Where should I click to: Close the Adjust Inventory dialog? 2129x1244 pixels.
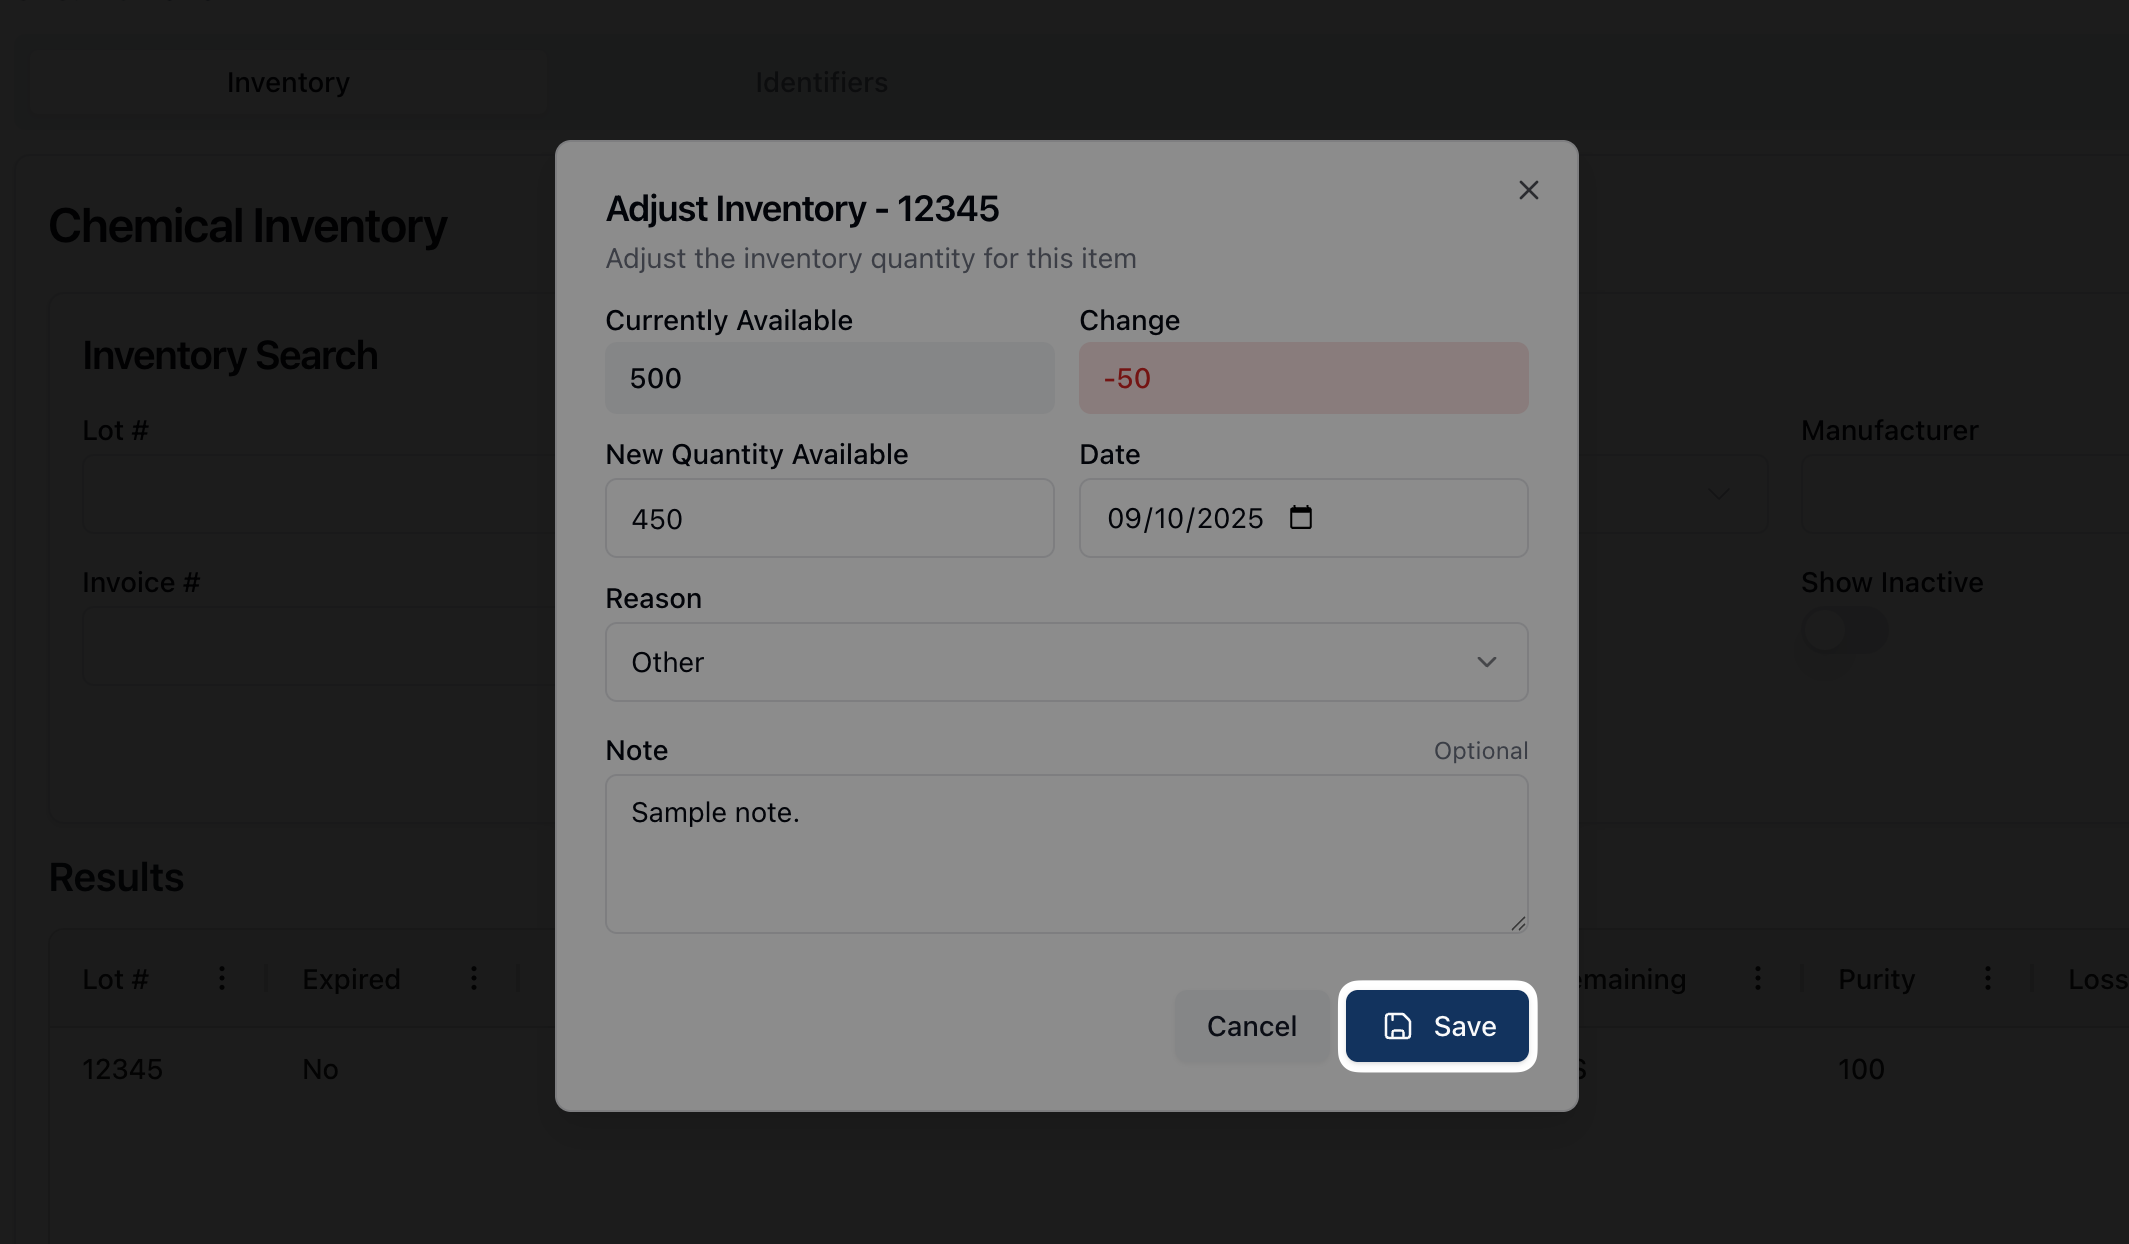coord(1528,190)
